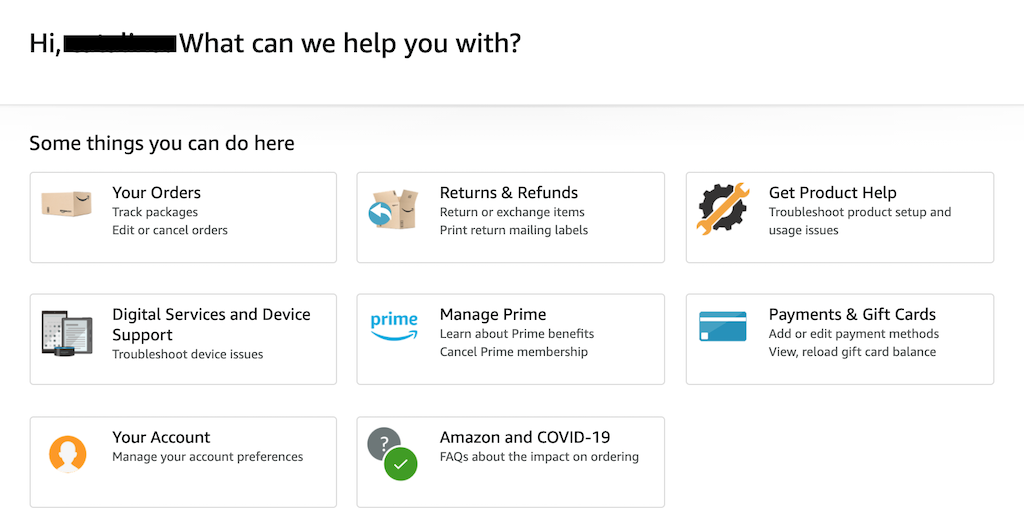Click the orange profile avatar icon
This screenshot has height=523, width=1024.
[68, 453]
